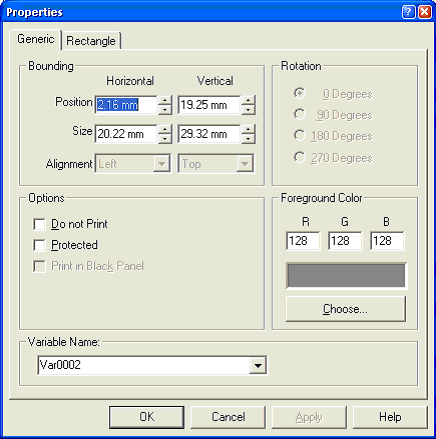Enable the Do not Print checkbox

click(39, 224)
